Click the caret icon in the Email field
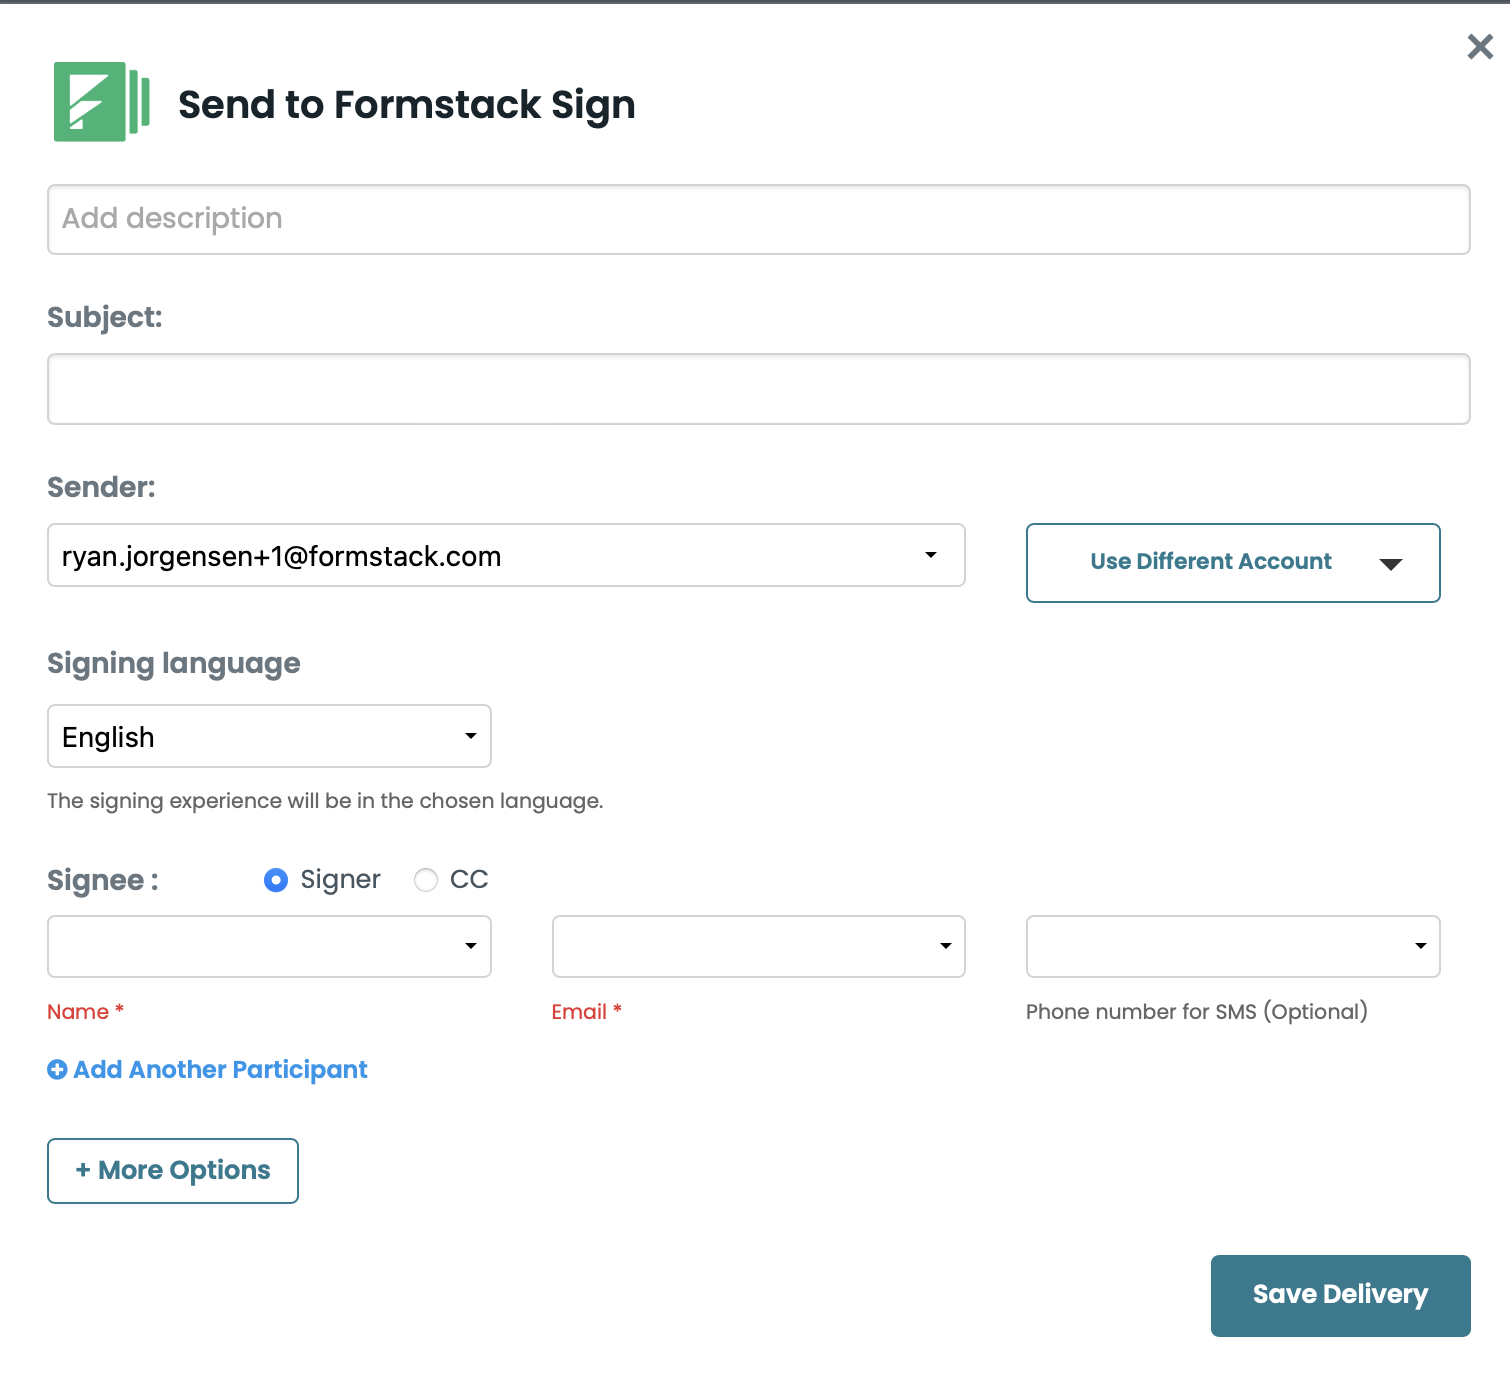1510x1384 pixels. [x=945, y=946]
